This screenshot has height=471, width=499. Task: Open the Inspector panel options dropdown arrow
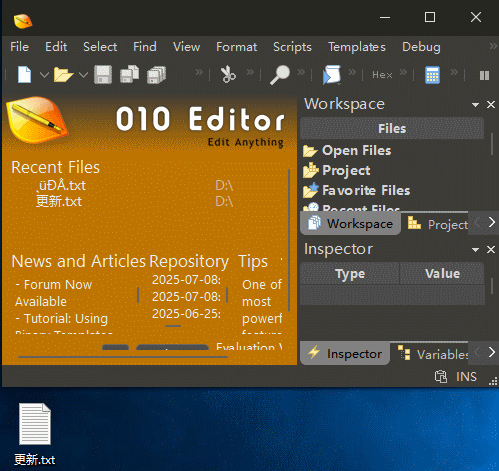coord(475,250)
